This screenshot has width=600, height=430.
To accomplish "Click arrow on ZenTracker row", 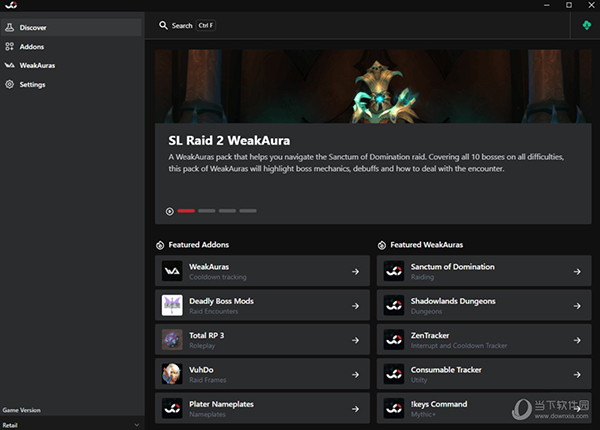I will coord(577,340).
